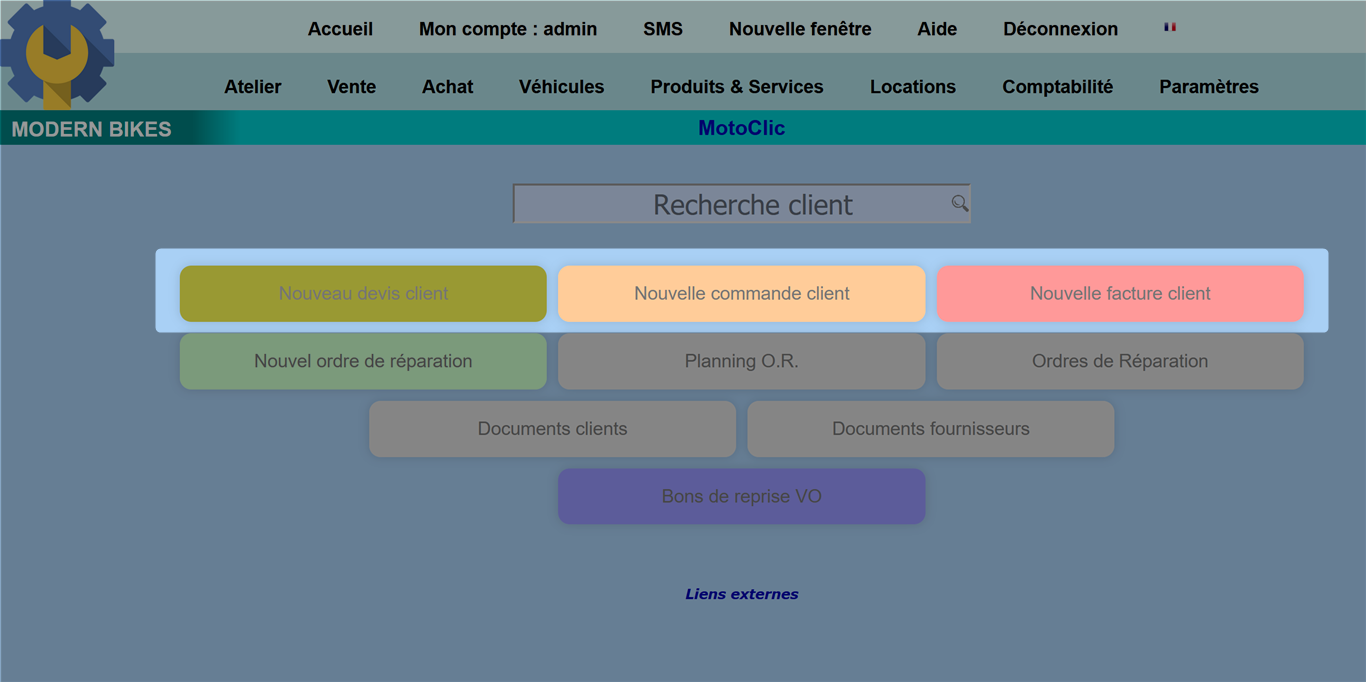Viewport: 1366px width, 682px height.
Task: Create a Nouvelle facture client
Action: point(1120,294)
